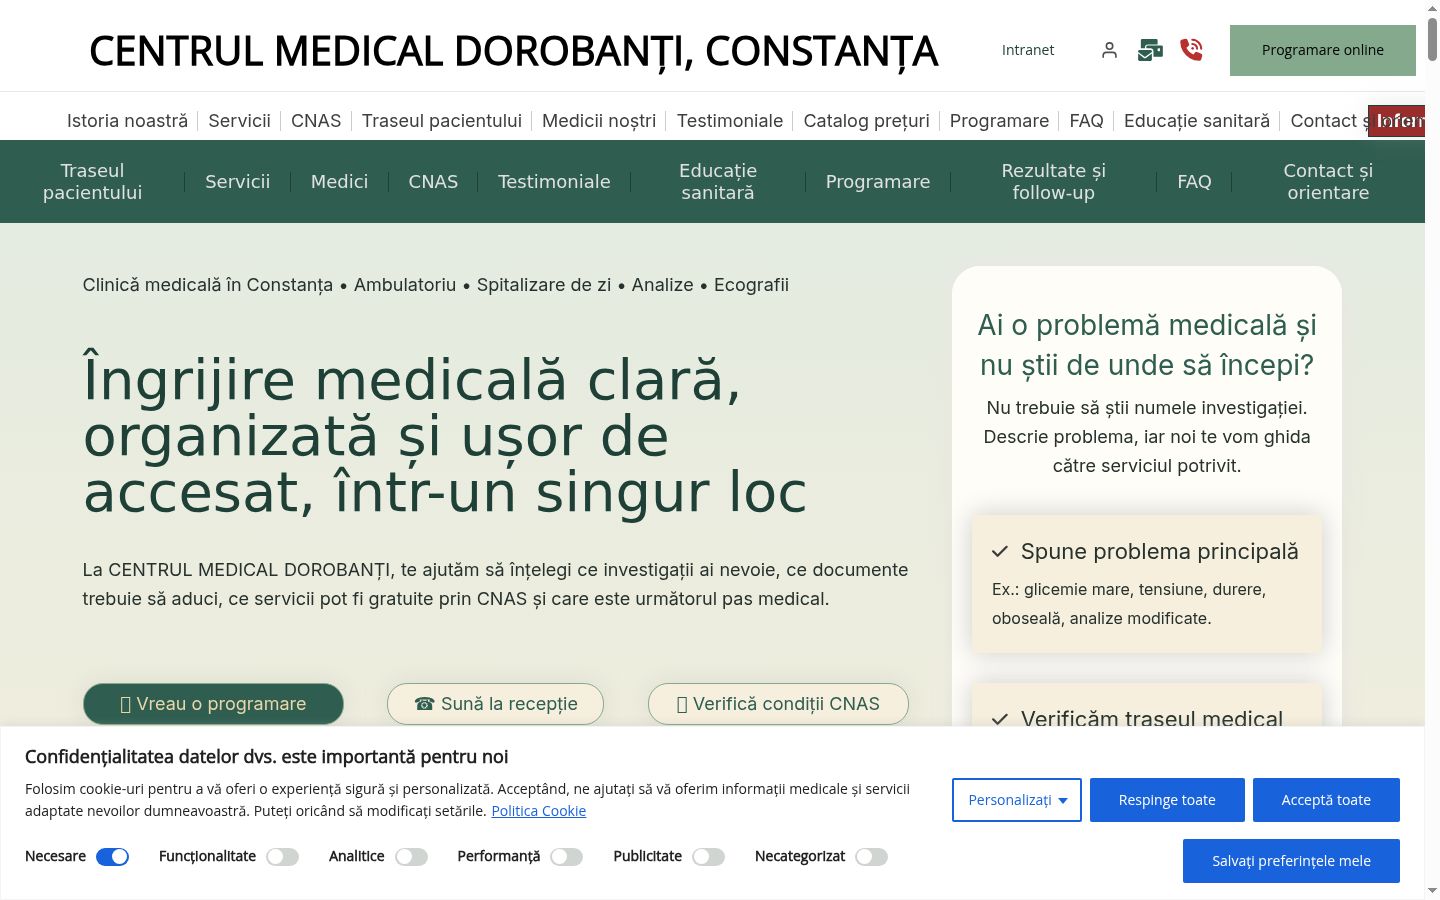Open FAQ in white top menu

tap(1087, 121)
